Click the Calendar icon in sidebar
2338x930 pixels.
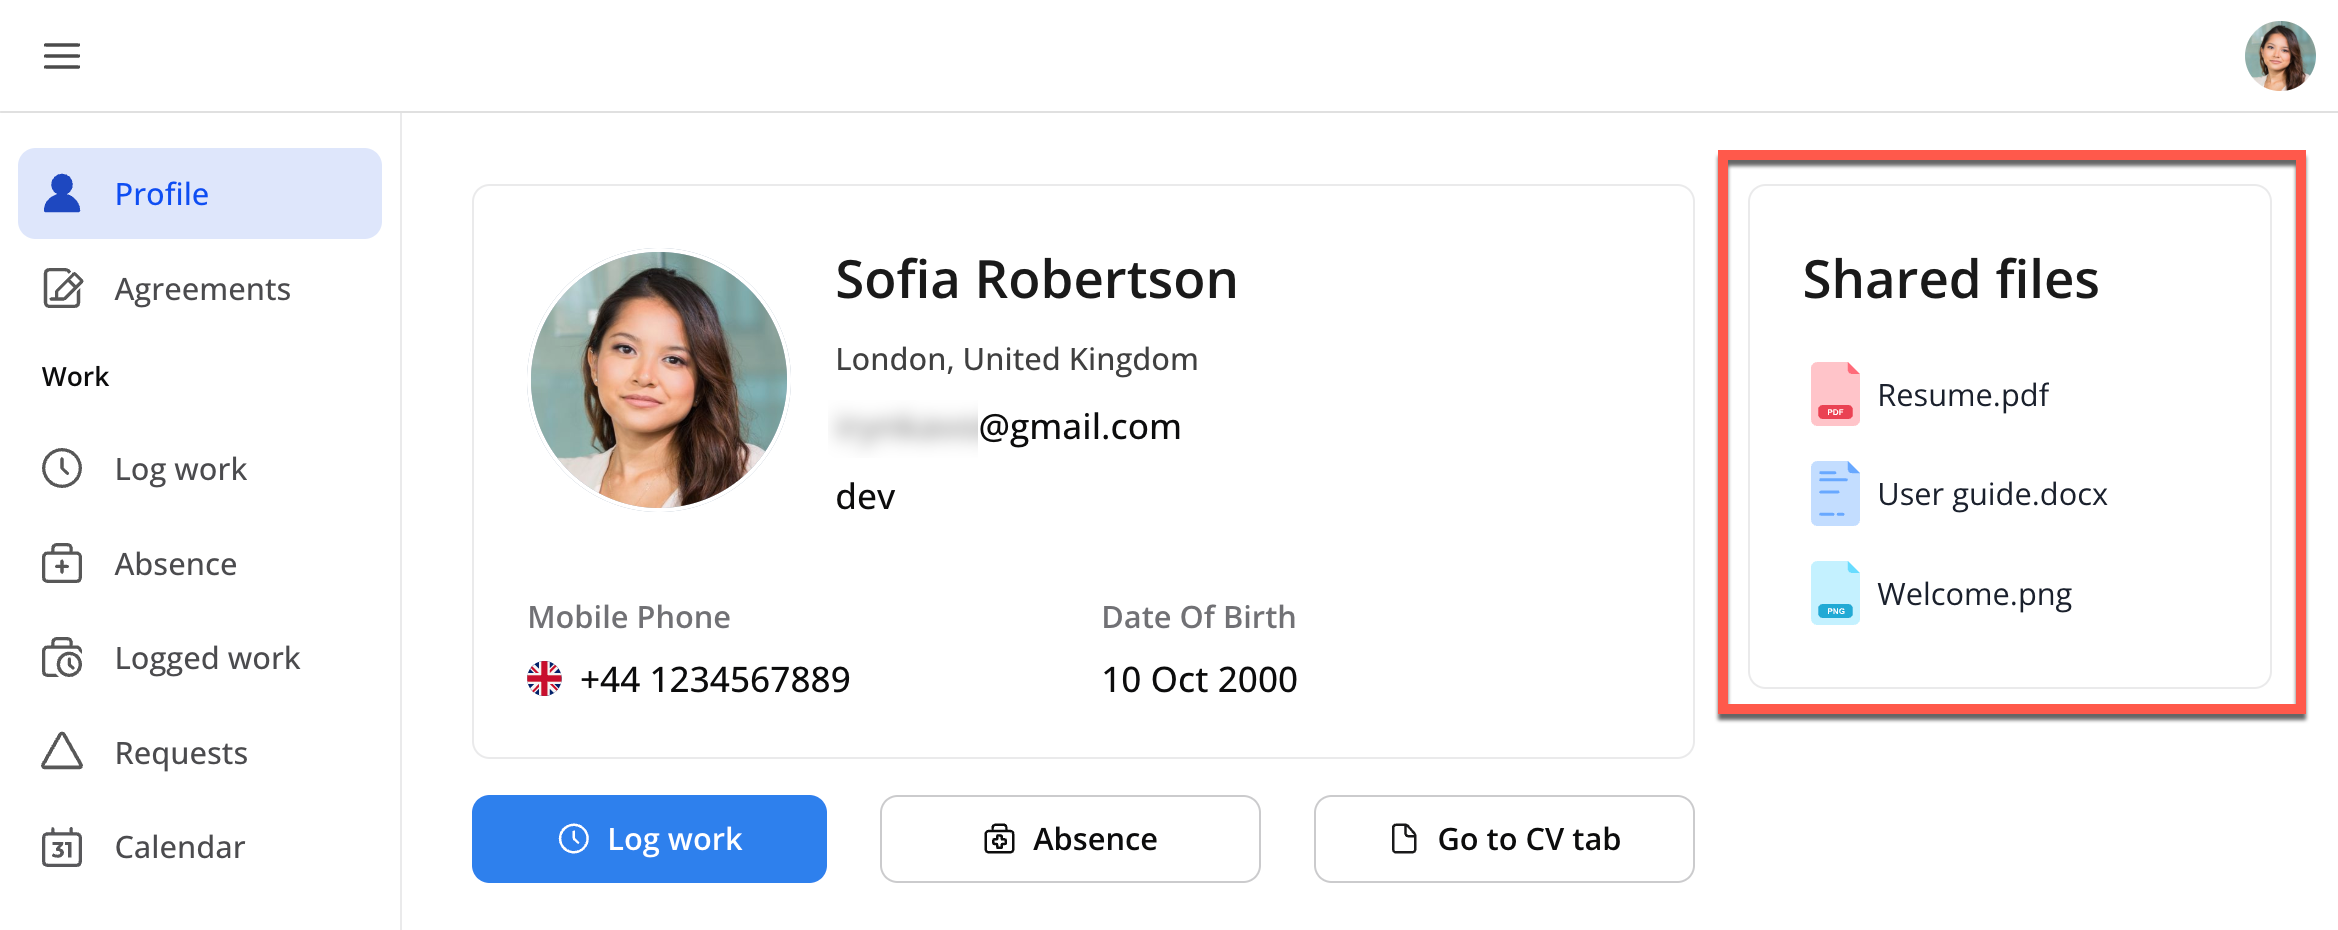[x=62, y=847]
